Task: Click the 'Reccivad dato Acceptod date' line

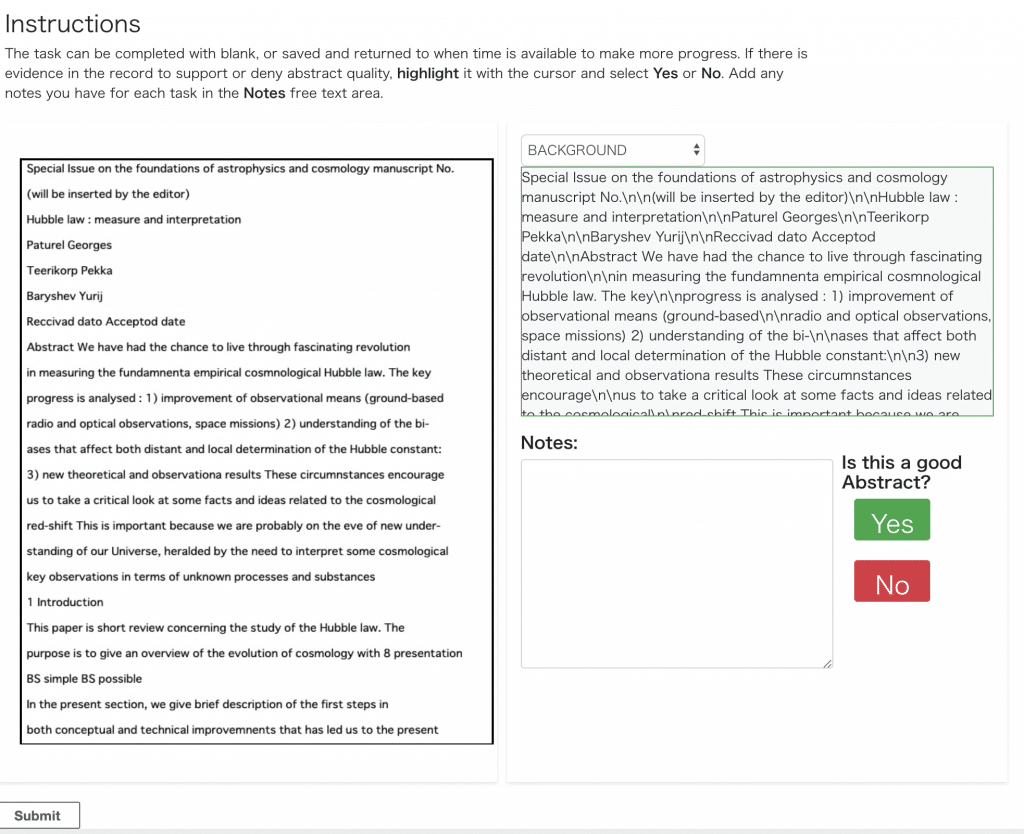Action: (x=106, y=321)
